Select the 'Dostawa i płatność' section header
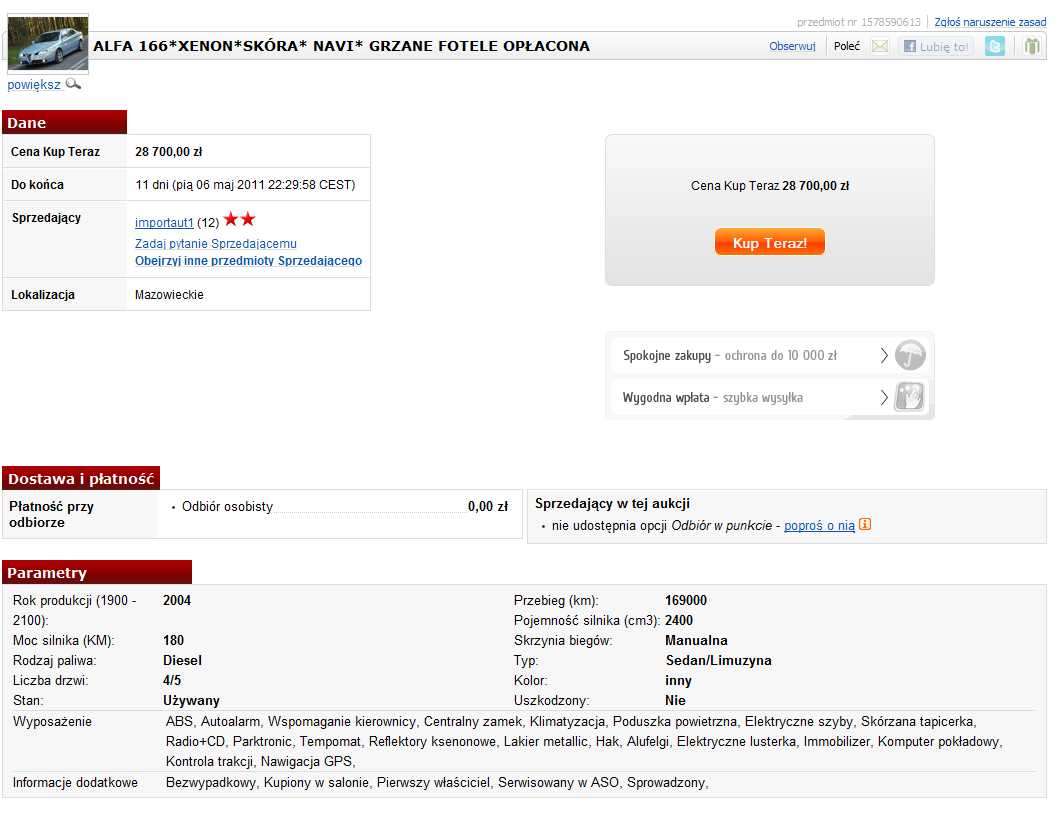Image resolution: width=1058 pixels, height=817 pixels. [81, 478]
